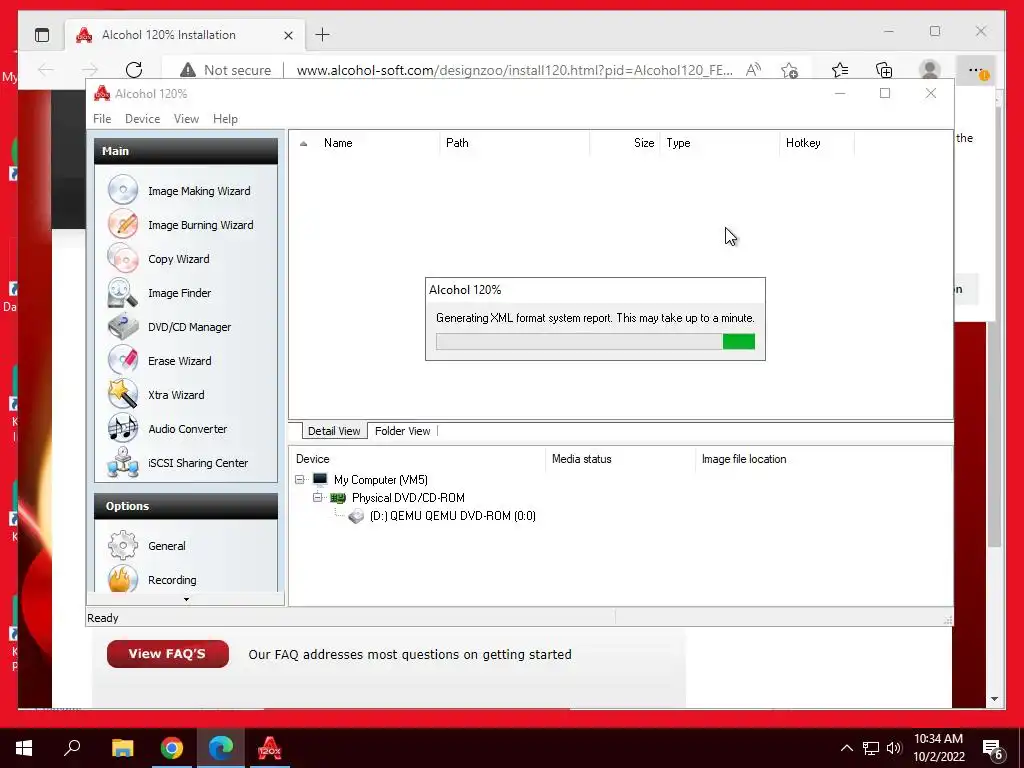This screenshot has height=768, width=1024.
Task: Click the taskbar clock showing 10:34 AM
Action: pyautogui.click(x=938, y=748)
